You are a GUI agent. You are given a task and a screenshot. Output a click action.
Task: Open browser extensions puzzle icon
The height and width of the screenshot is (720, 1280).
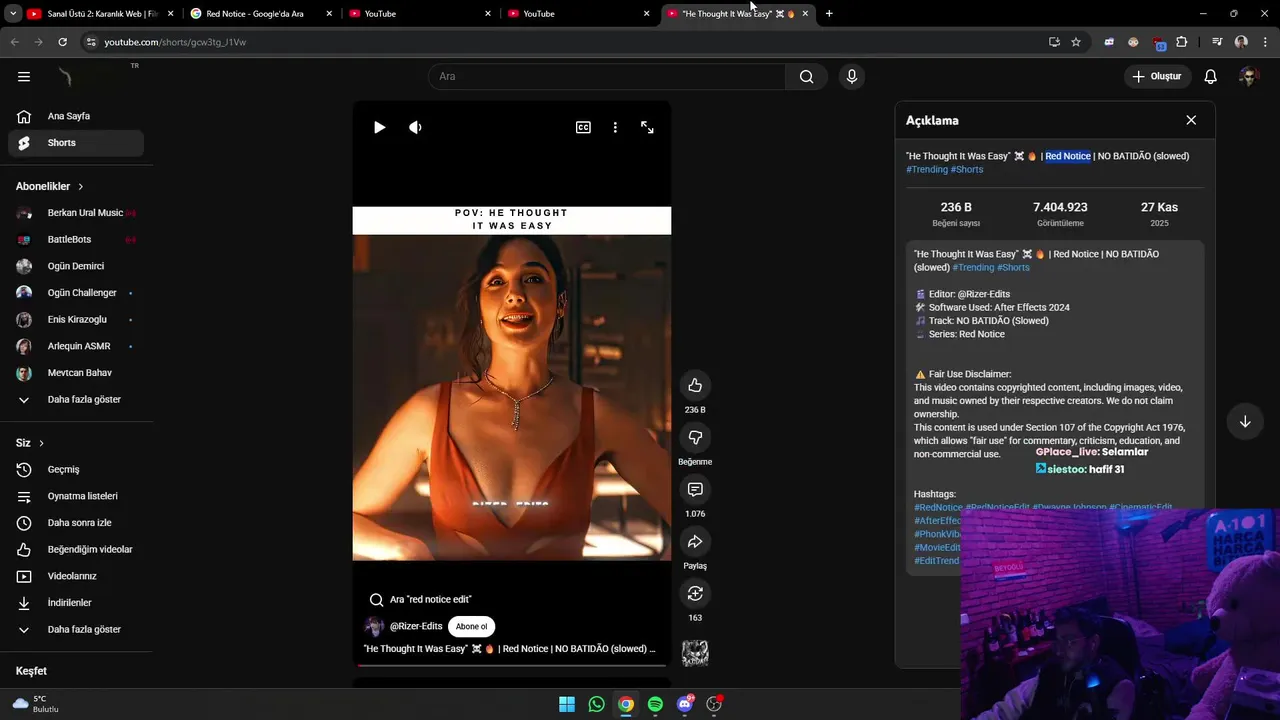1182,42
